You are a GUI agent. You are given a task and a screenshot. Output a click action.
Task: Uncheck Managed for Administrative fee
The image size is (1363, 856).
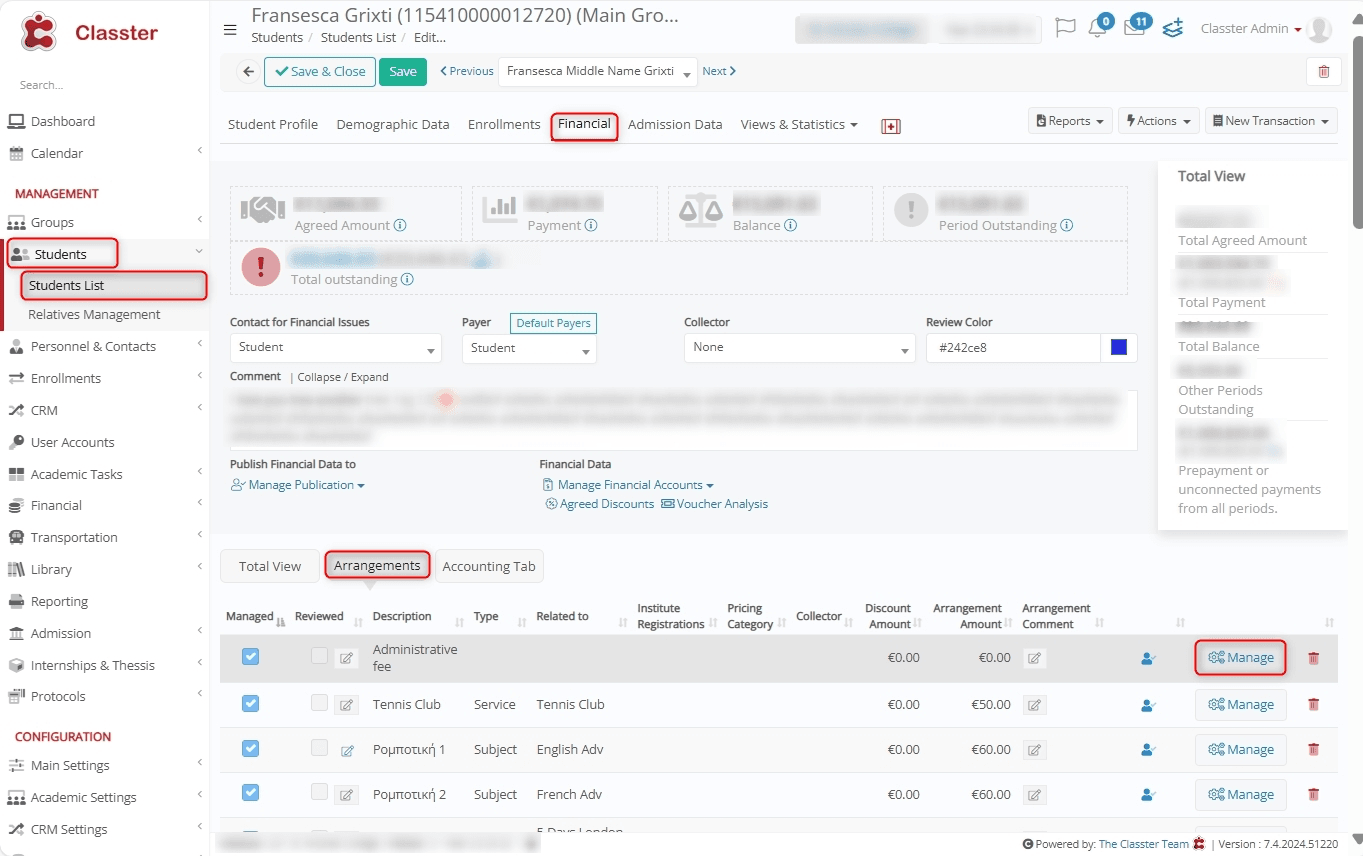[250, 657]
